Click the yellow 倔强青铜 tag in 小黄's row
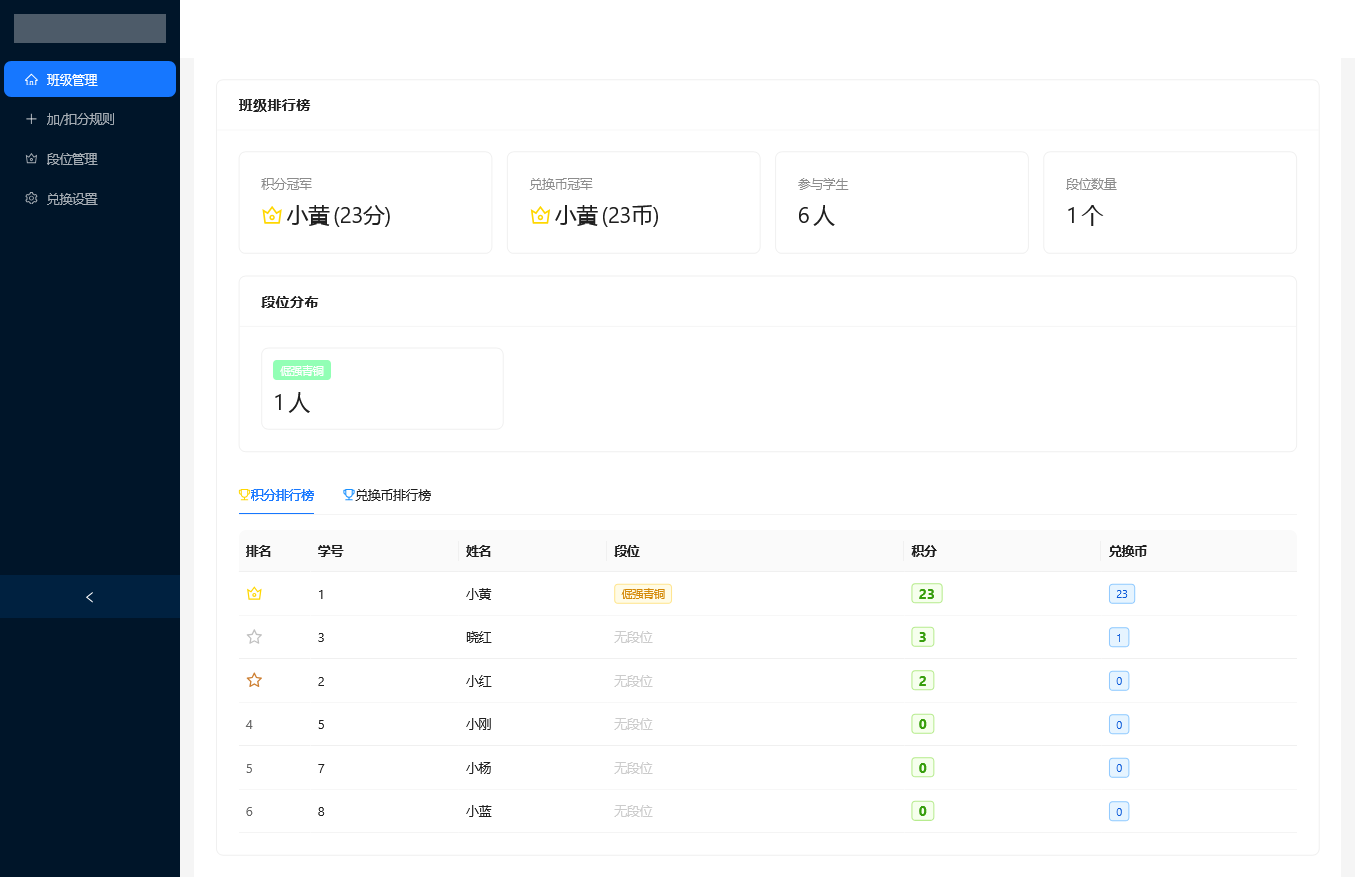Image resolution: width=1355 pixels, height=877 pixels. pyautogui.click(x=643, y=594)
